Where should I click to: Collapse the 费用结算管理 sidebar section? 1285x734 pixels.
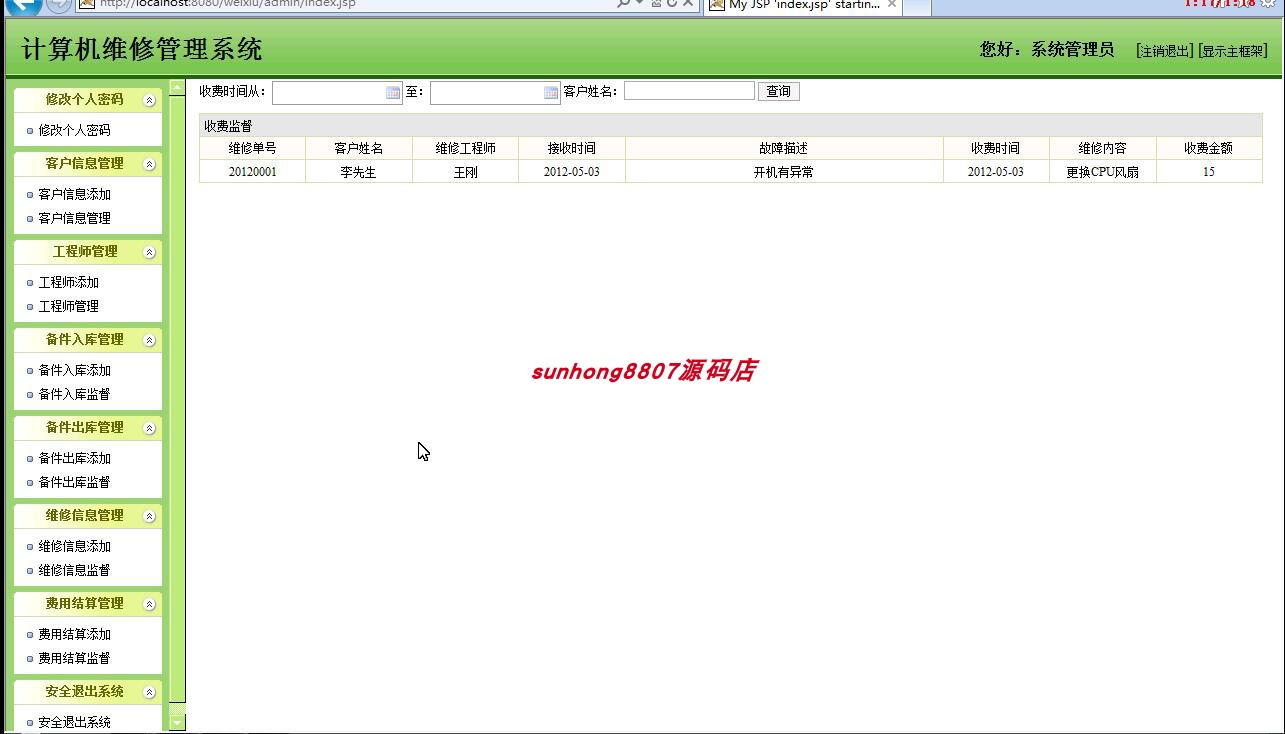point(149,604)
